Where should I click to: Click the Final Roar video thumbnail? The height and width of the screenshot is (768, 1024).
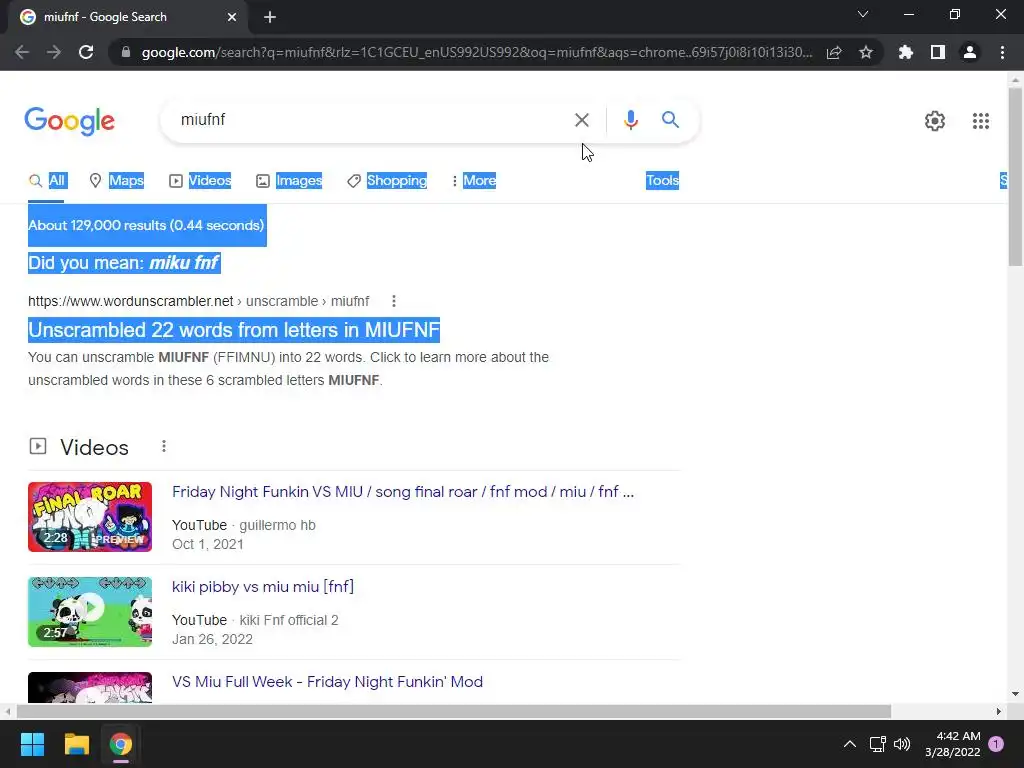click(x=90, y=517)
